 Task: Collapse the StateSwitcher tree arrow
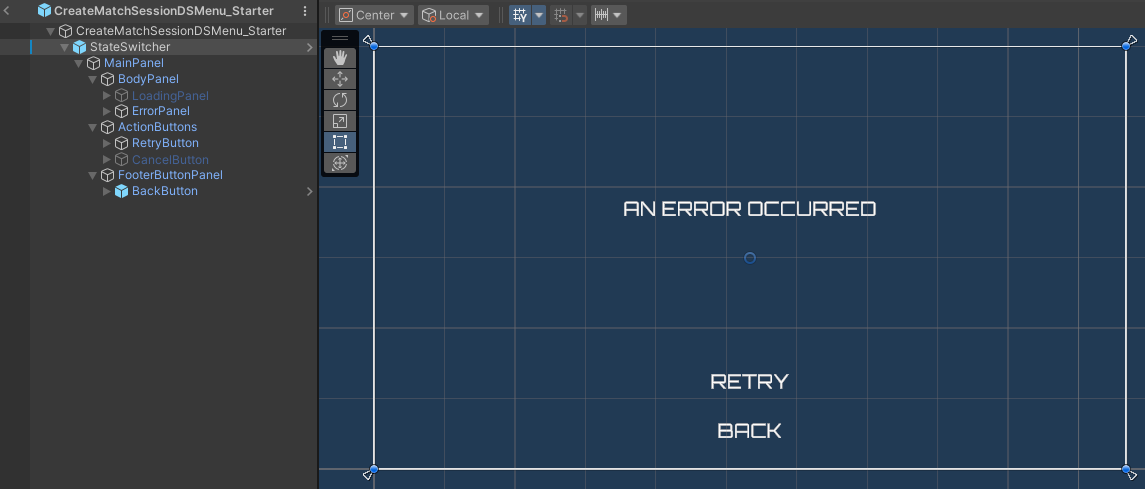pyautogui.click(x=64, y=47)
